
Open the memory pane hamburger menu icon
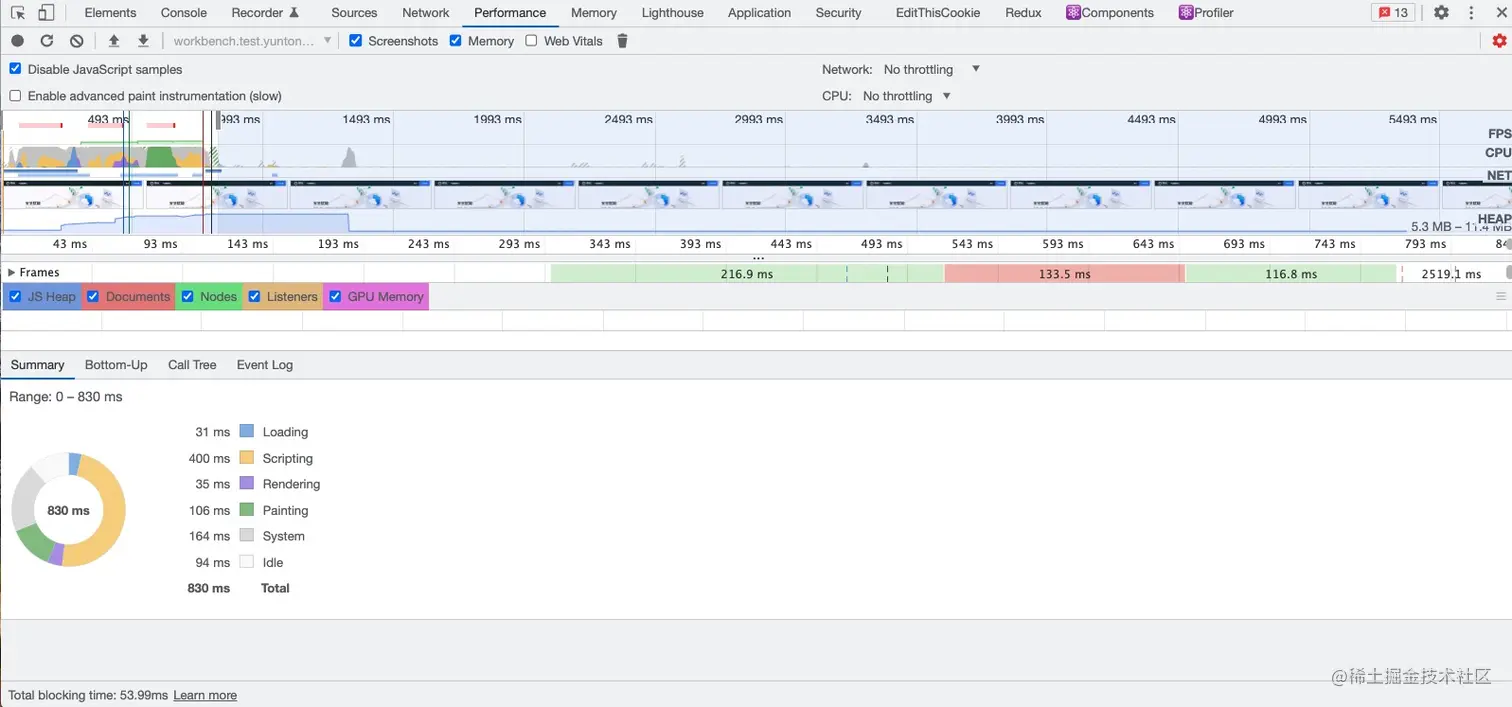pos(1500,296)
